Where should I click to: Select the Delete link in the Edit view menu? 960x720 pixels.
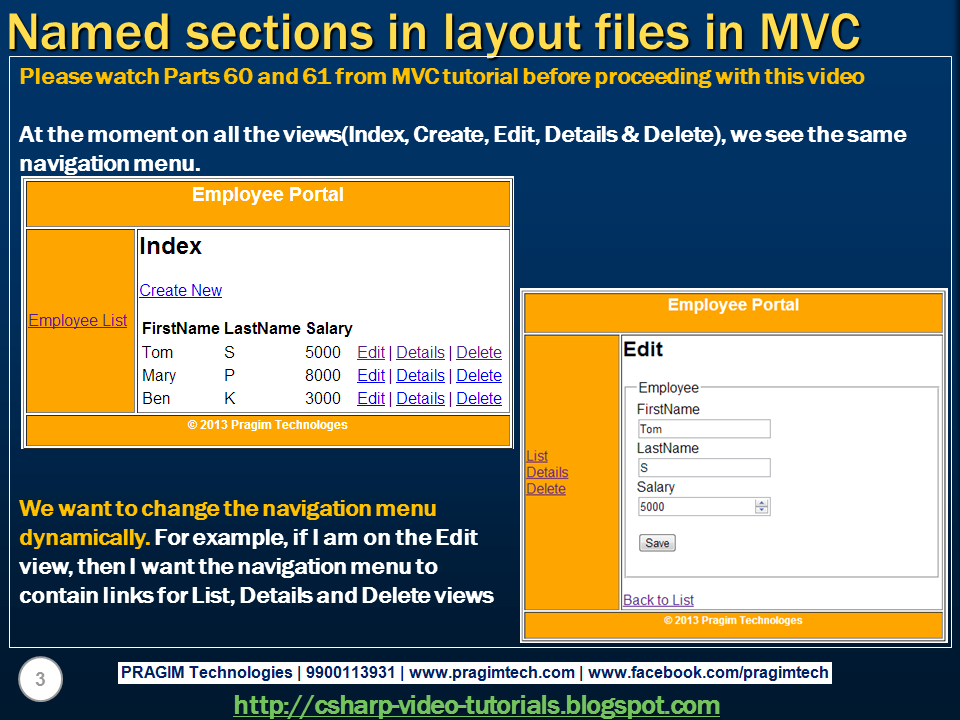[546, 488]
